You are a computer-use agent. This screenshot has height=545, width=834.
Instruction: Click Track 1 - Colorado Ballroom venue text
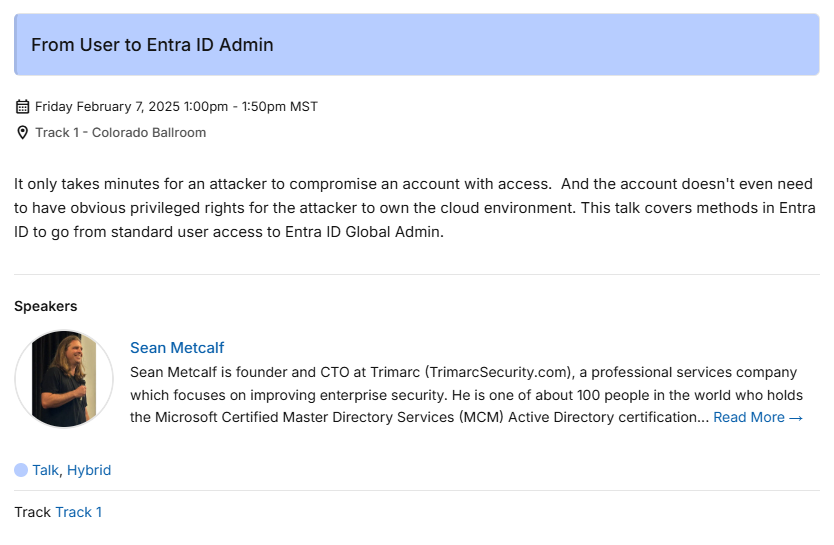[121, 132]
